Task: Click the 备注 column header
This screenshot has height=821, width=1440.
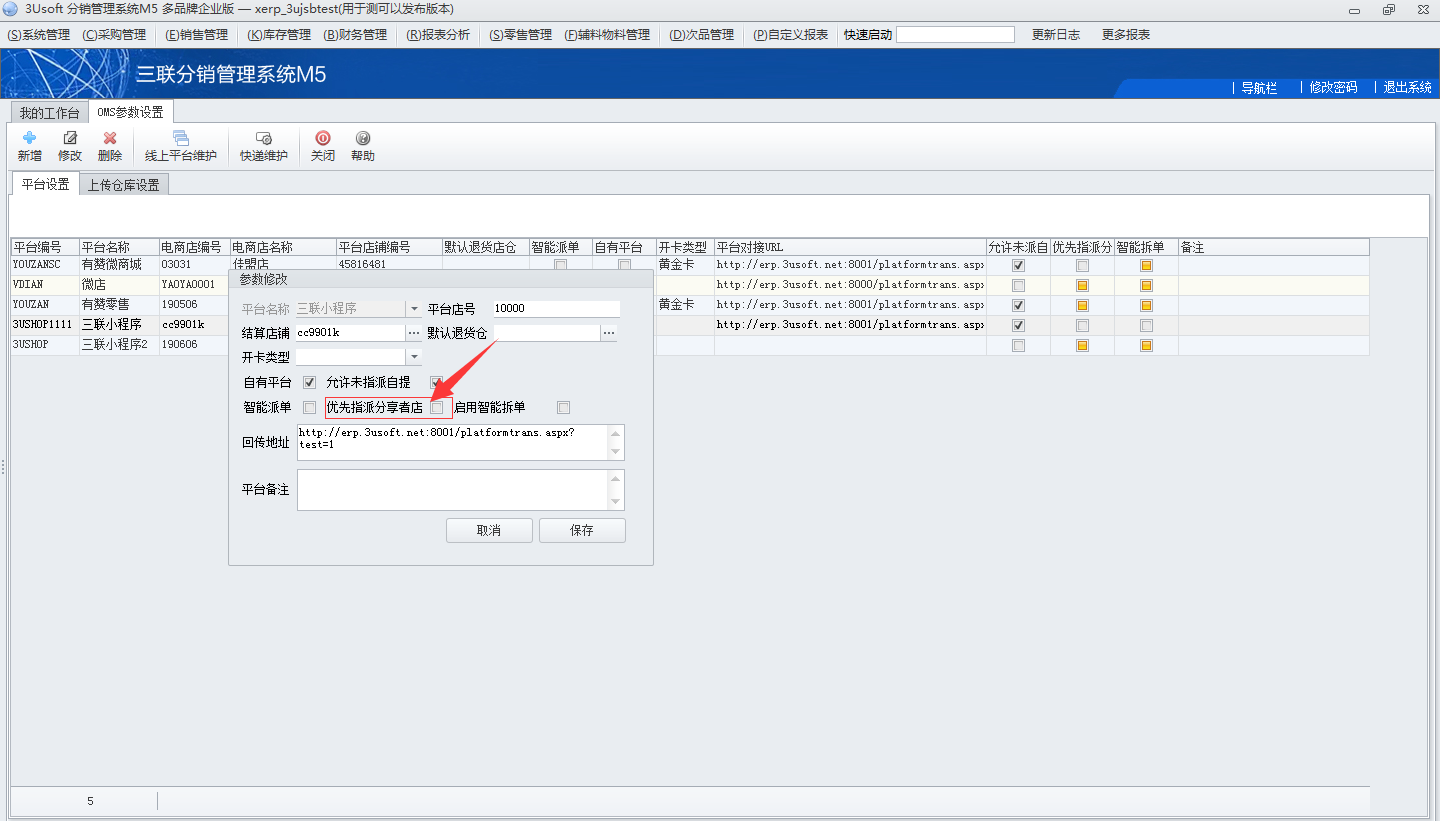Action: (1273, 247)
